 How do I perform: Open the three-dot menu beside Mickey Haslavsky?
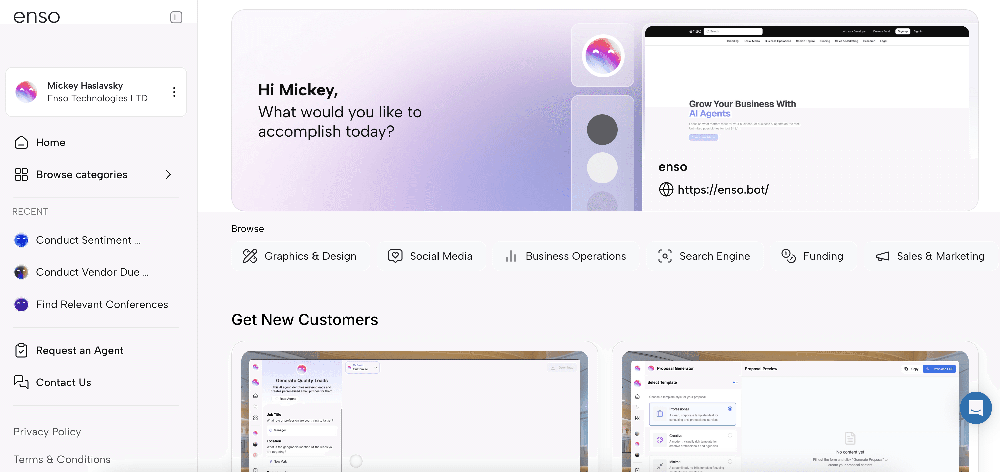coord(174,92)
